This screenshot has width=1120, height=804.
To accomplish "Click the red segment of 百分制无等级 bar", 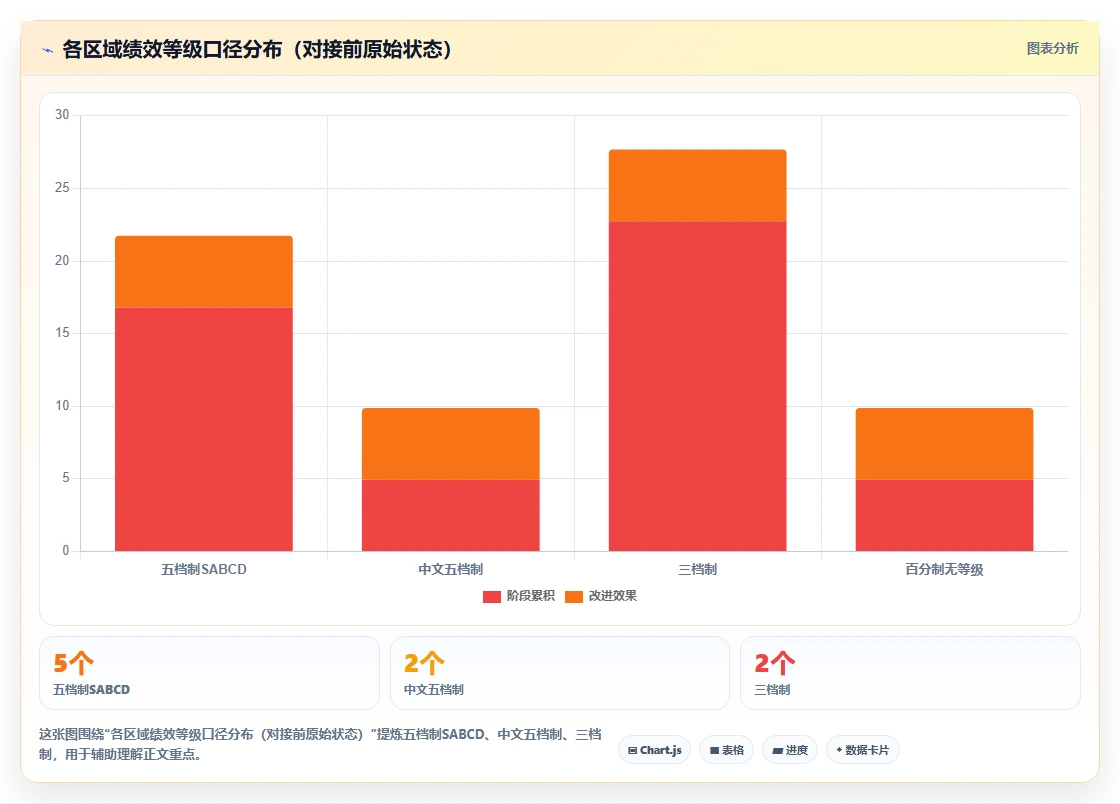I will tap(944, 515).
